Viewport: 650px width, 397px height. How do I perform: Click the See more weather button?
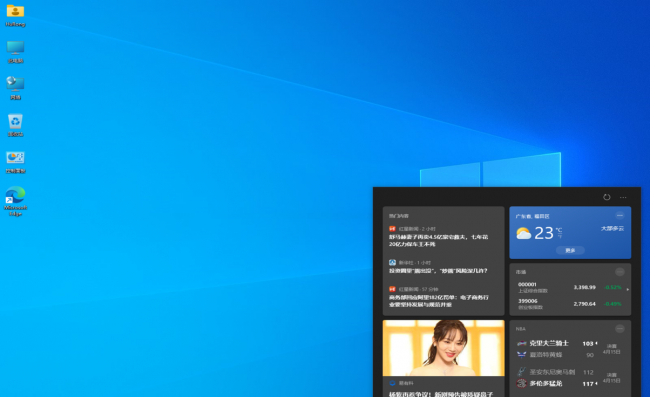coord(570,250)
